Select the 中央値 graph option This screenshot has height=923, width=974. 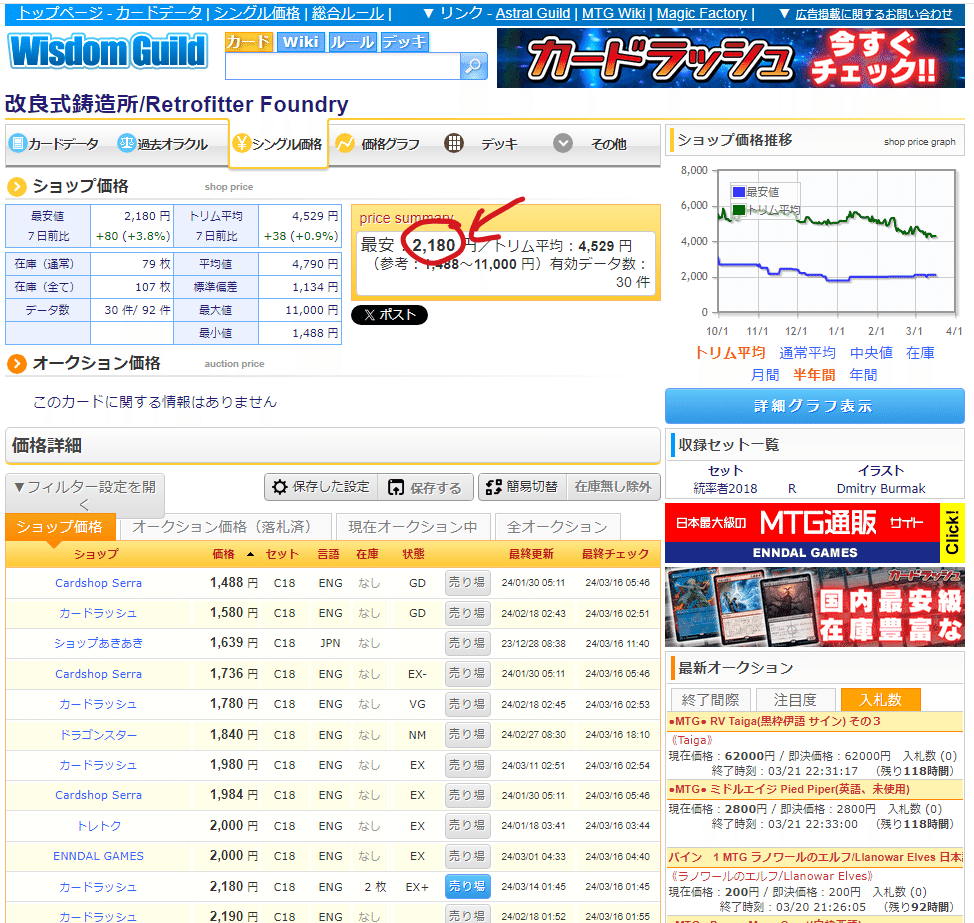click(871, 353)
